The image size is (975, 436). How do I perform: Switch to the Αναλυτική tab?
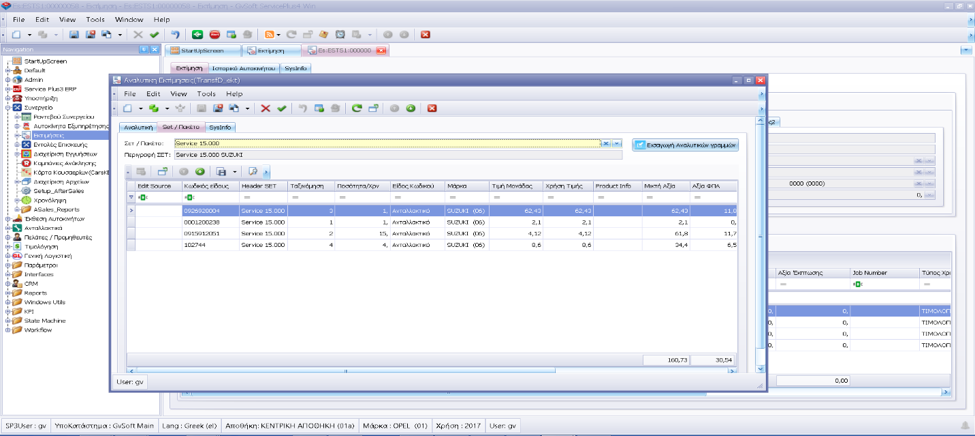pyautogui.click(x=137, y=127)
